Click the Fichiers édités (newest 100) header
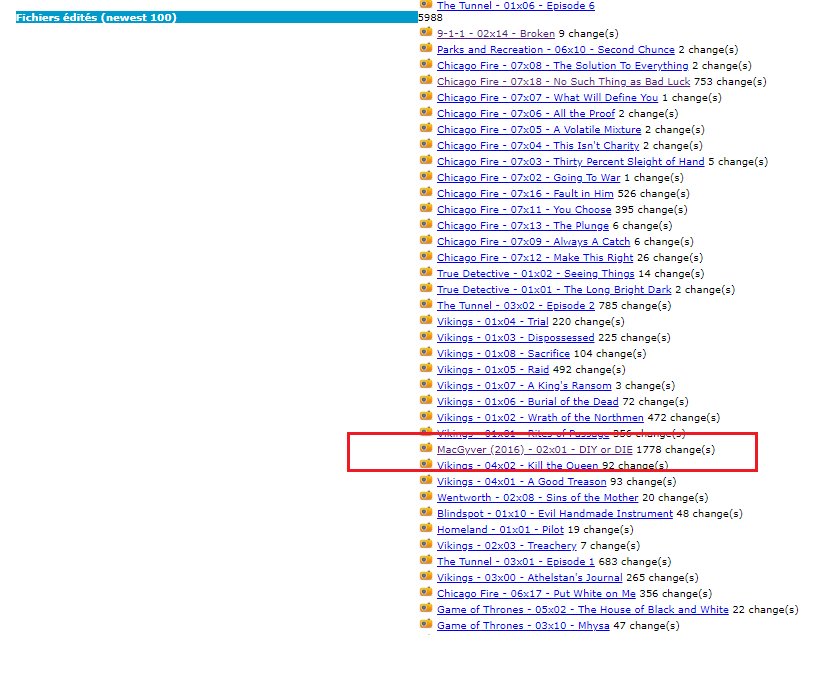This screenshot has height=690, width=815. (x=96, y=18)
